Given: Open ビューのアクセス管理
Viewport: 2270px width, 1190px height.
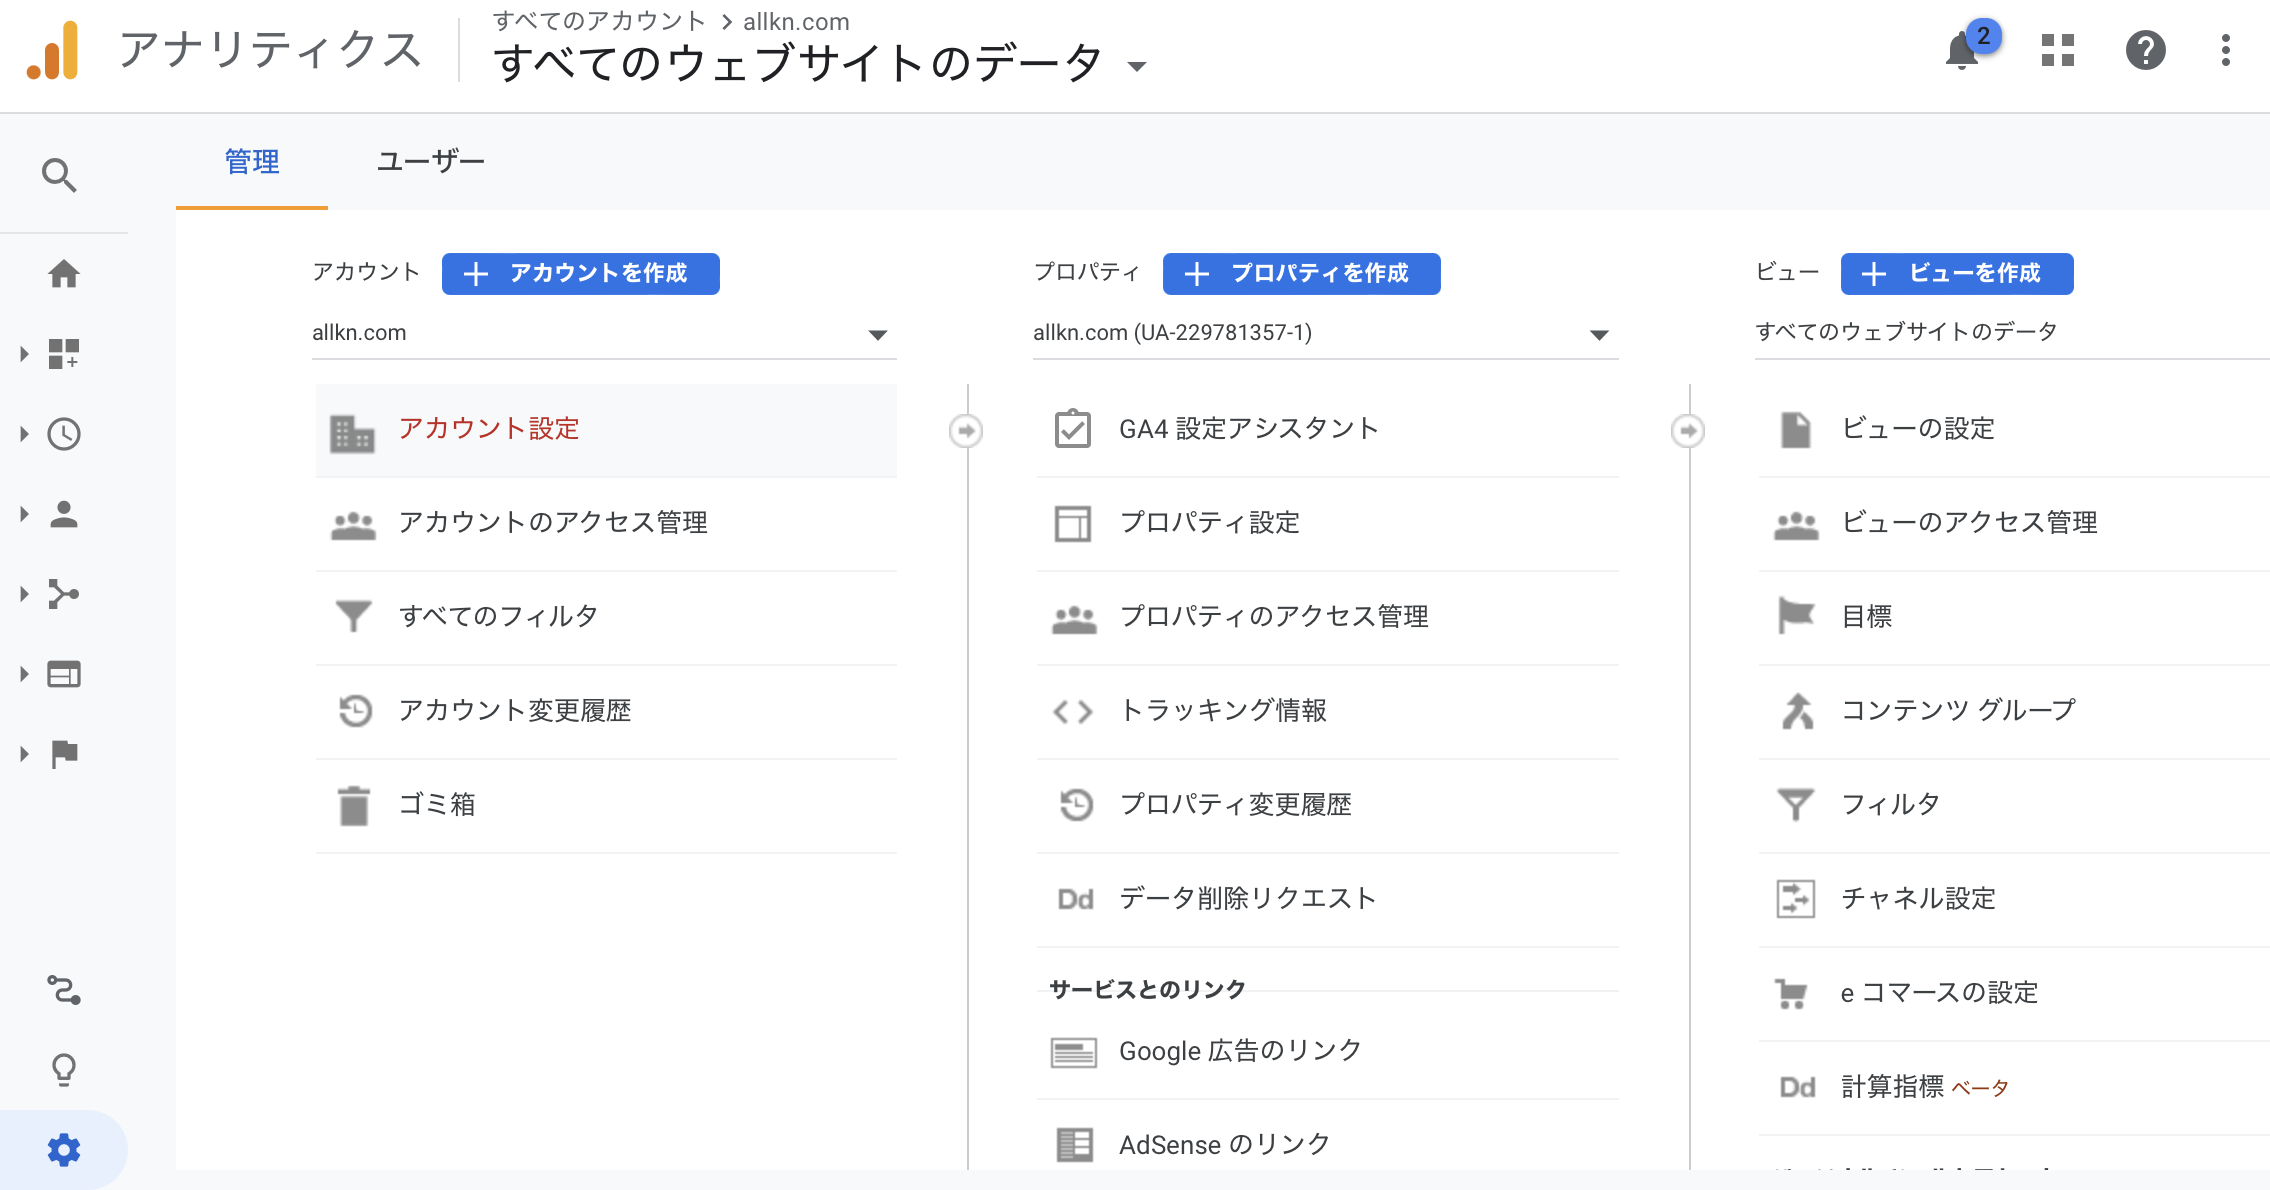Looking at the screenshot, I should pyautogui.click(x=2014, y=523).
